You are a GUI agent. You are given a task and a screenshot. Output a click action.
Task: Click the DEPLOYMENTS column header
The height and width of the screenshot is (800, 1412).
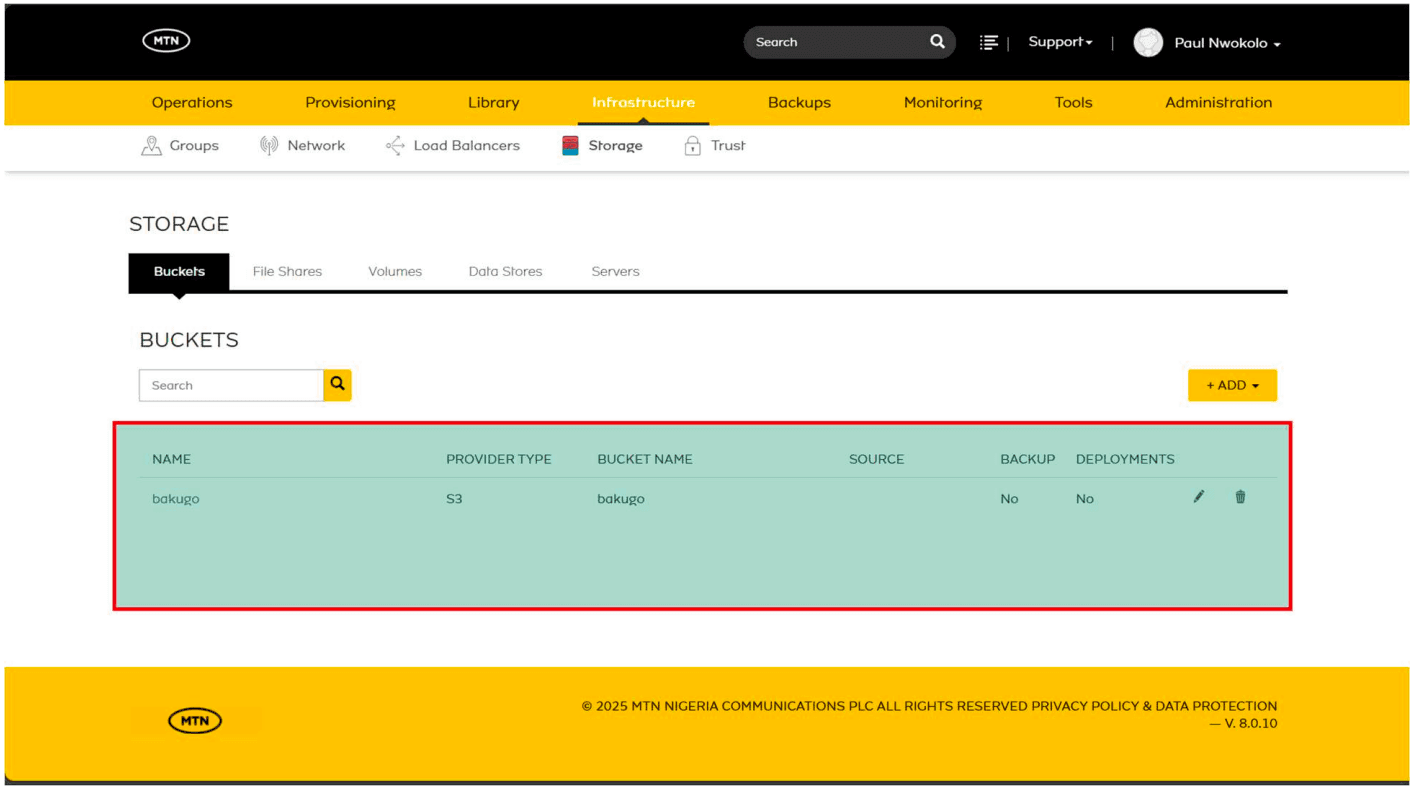click(1125, 459)
